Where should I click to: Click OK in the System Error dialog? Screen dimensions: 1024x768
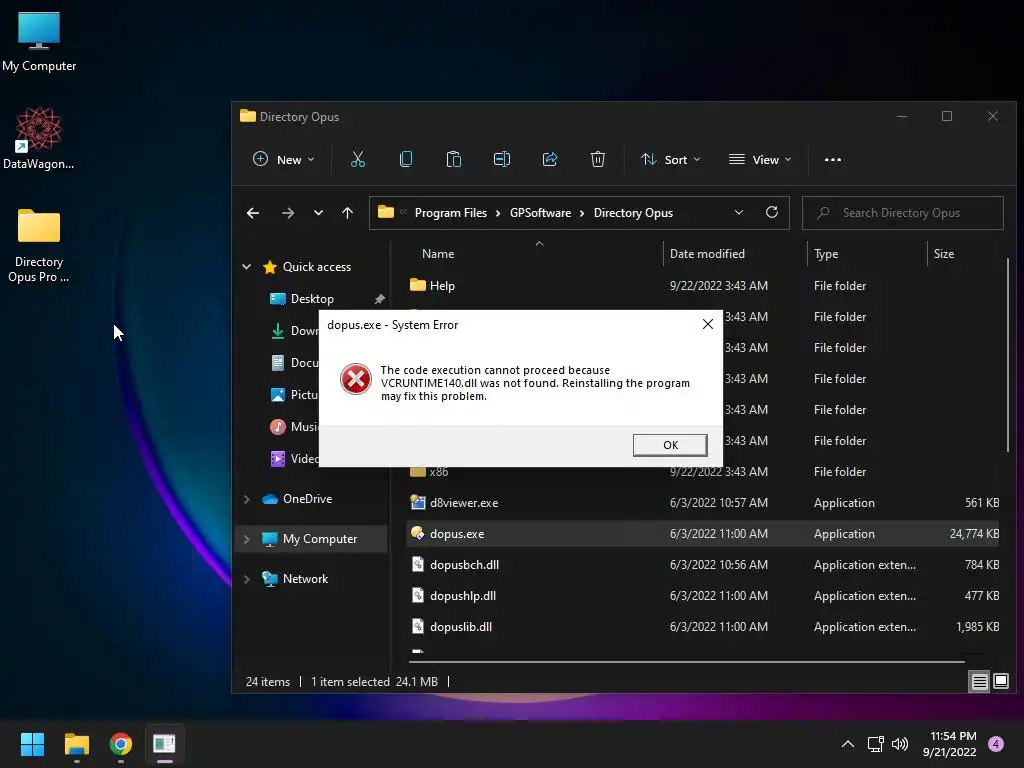point(670,445)
